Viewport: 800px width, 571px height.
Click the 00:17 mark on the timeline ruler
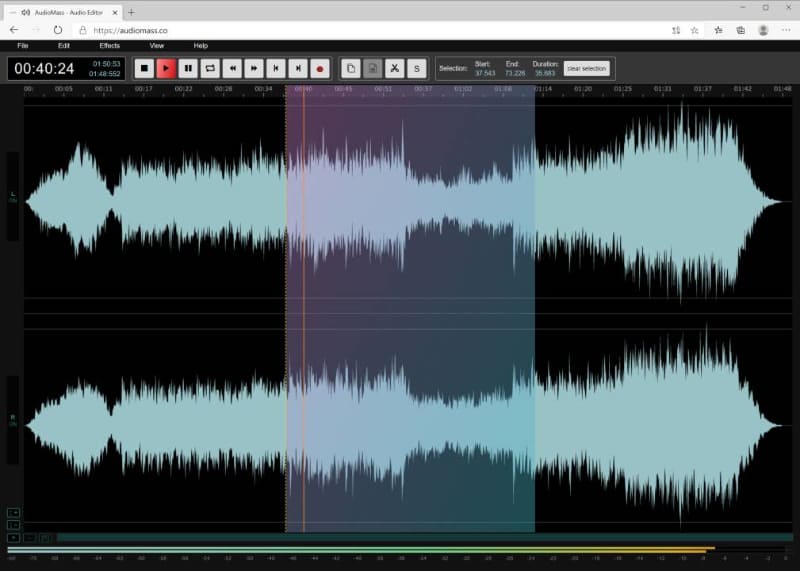click(143, 89)
